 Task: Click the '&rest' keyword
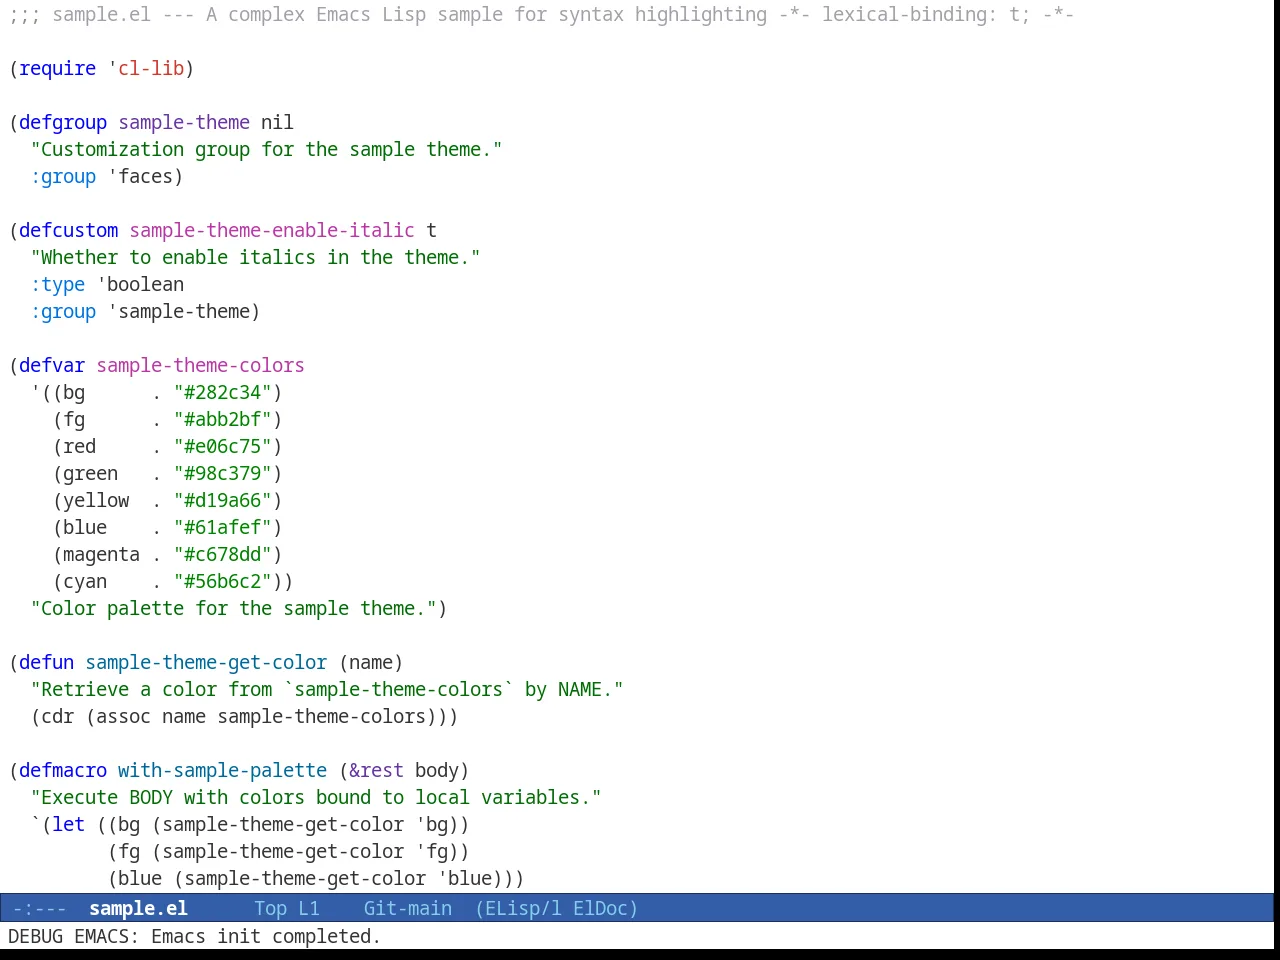[377, 770]
